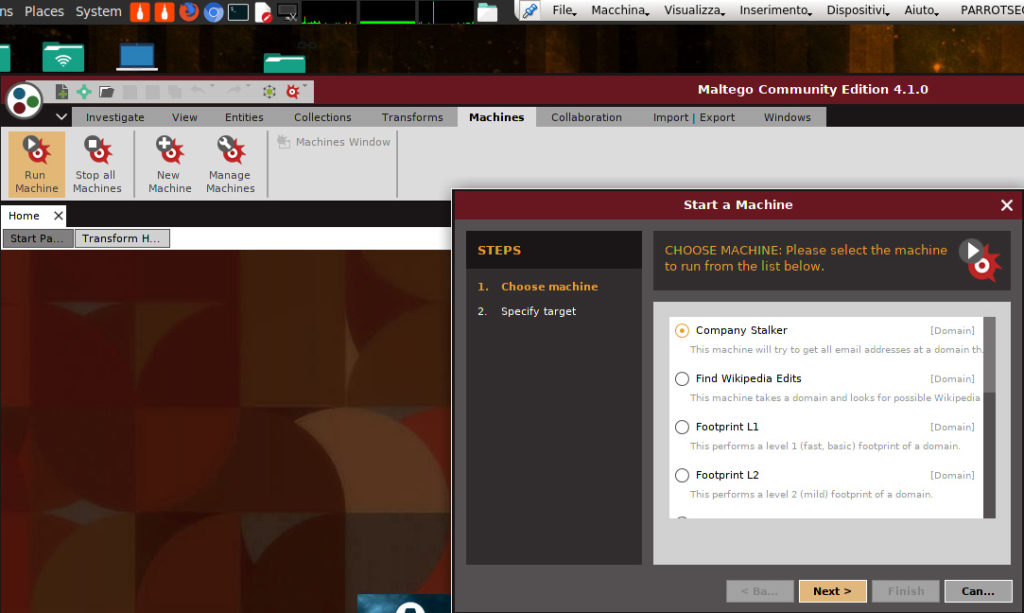Click the machine list vertical scrollbar
This screenshot has height=613, width=1024.
pyautogui.click(x=989, y=418)
